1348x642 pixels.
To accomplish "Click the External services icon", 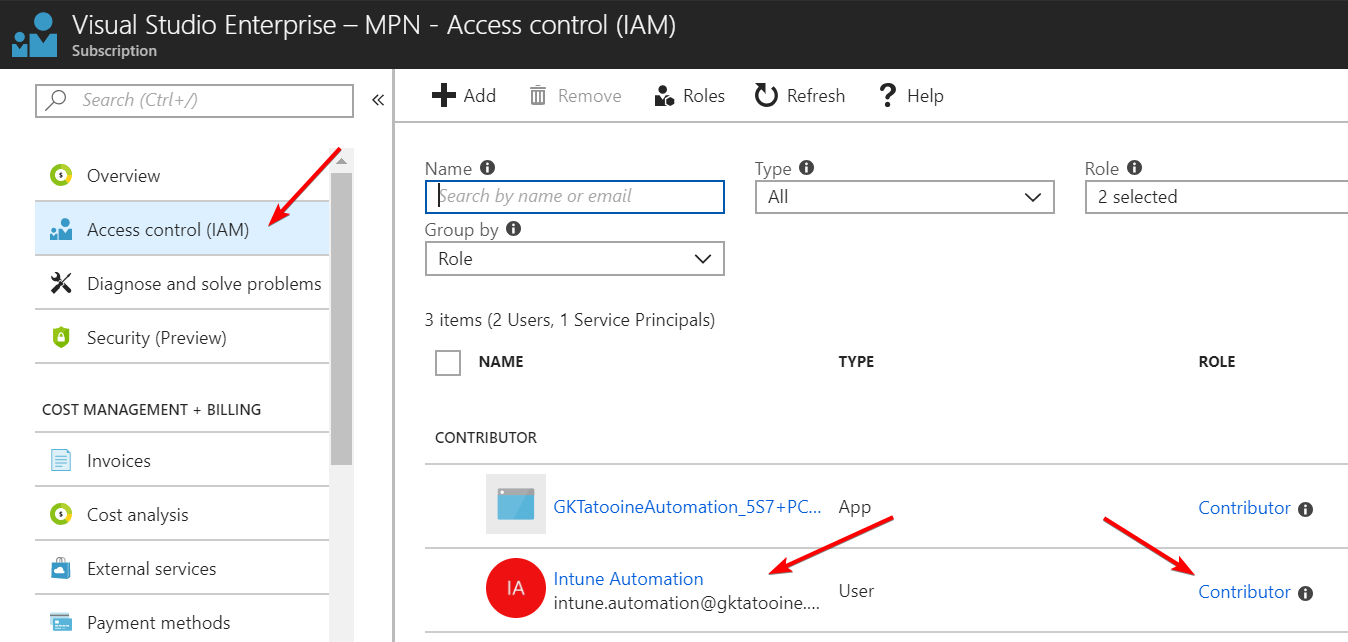I will tap(61, 567).
